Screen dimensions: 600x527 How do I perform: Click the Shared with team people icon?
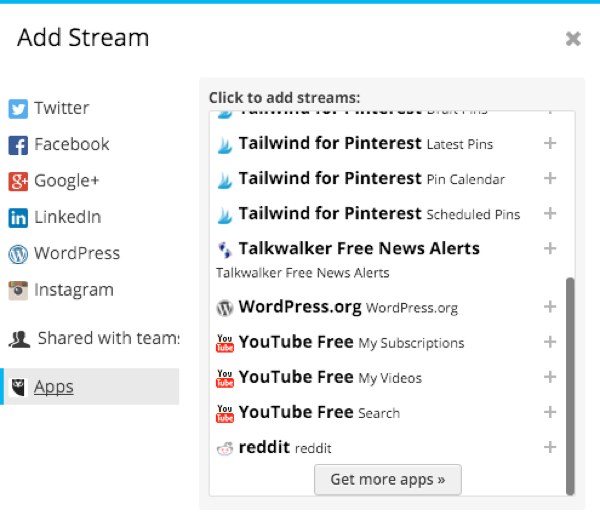(x=19, y=339)
